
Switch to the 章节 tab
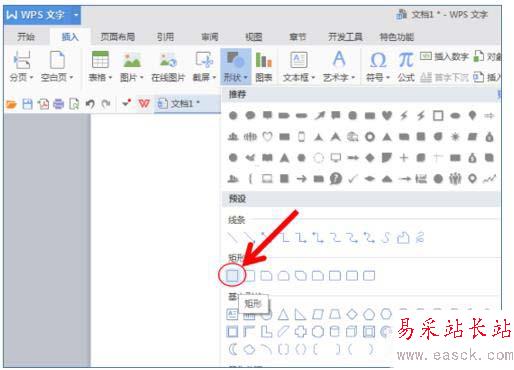click(297, 37)
